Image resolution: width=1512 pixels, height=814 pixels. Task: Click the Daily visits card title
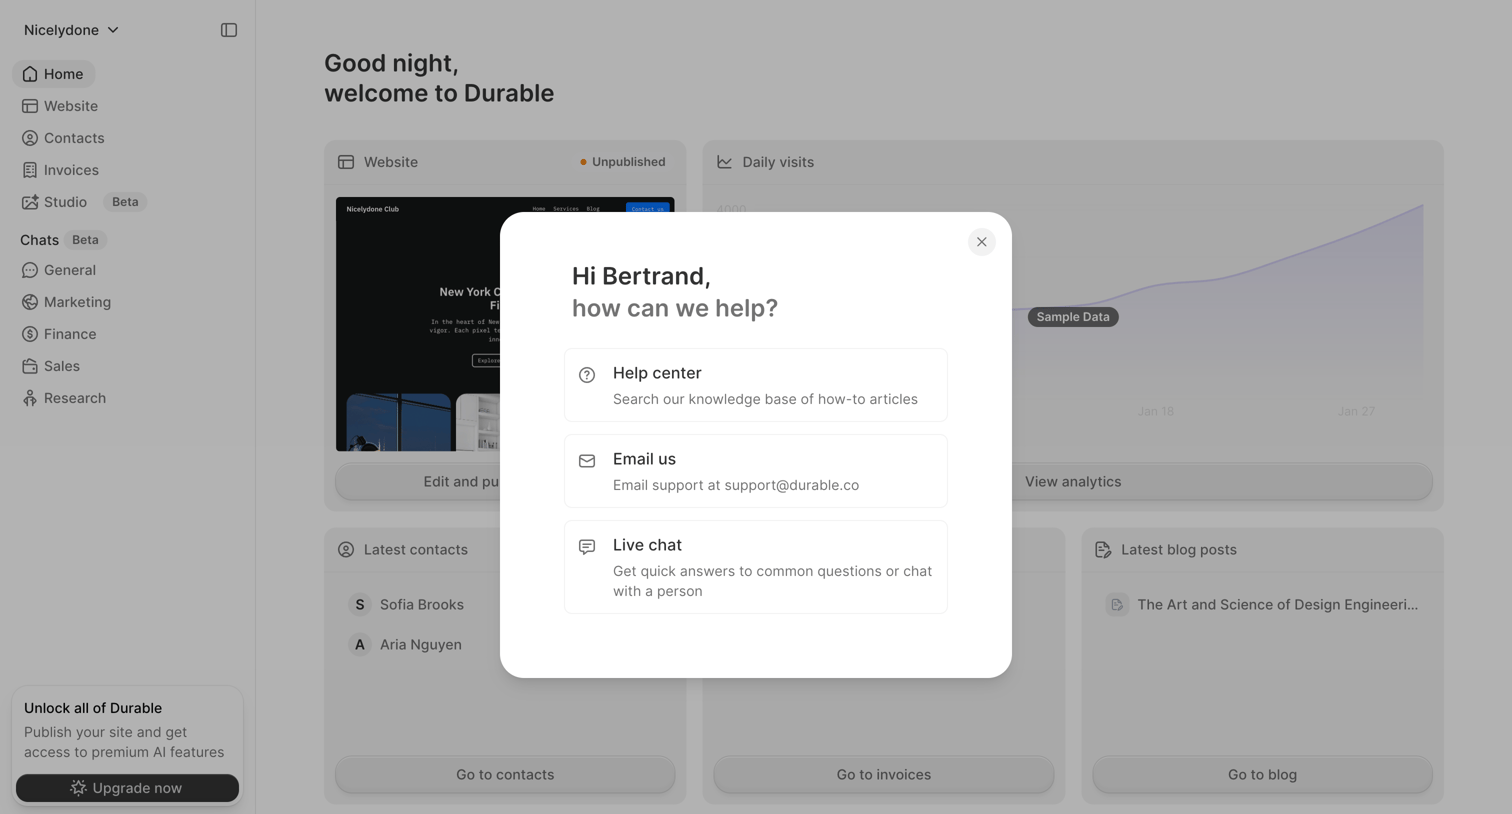coord(778,162)
